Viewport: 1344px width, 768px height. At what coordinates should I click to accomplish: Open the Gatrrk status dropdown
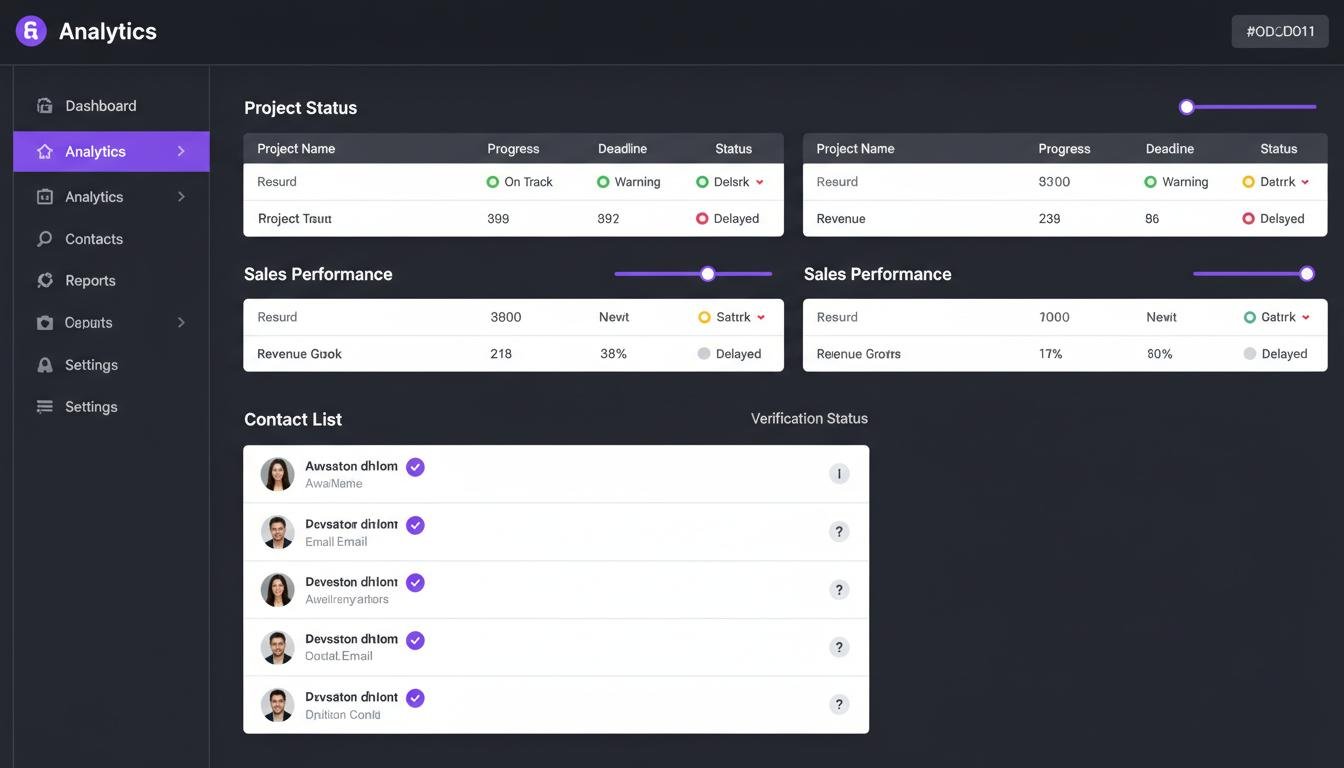[1305, 317]
